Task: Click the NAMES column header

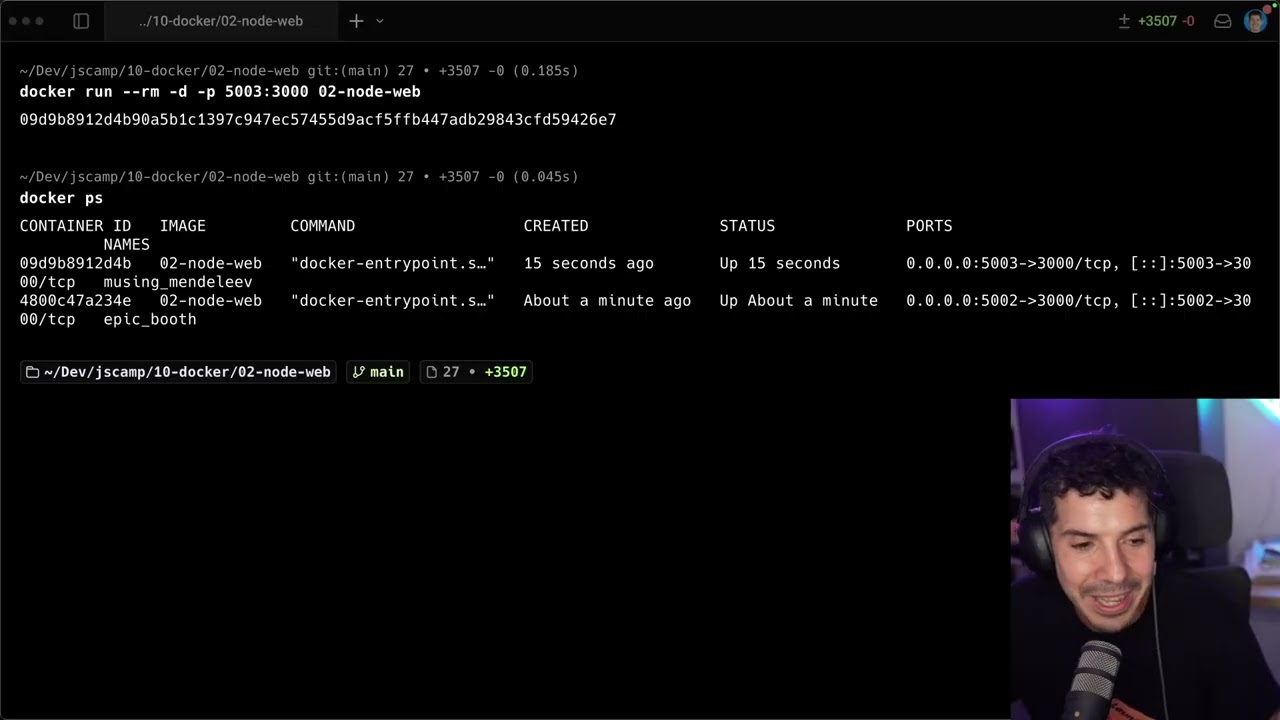Action: pos(127,245)
